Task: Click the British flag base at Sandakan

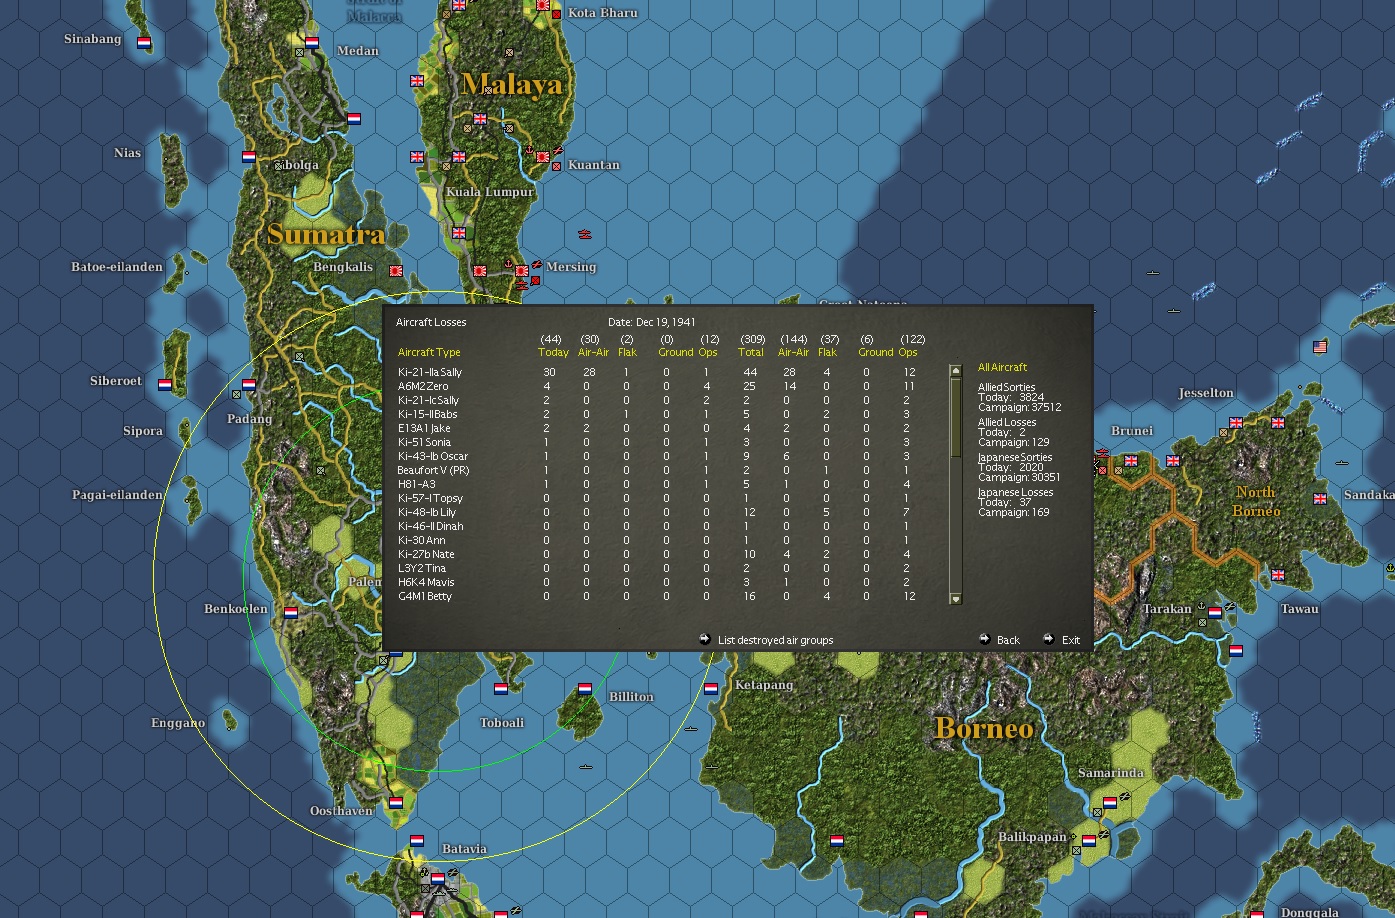Action: click(1320, 498)
